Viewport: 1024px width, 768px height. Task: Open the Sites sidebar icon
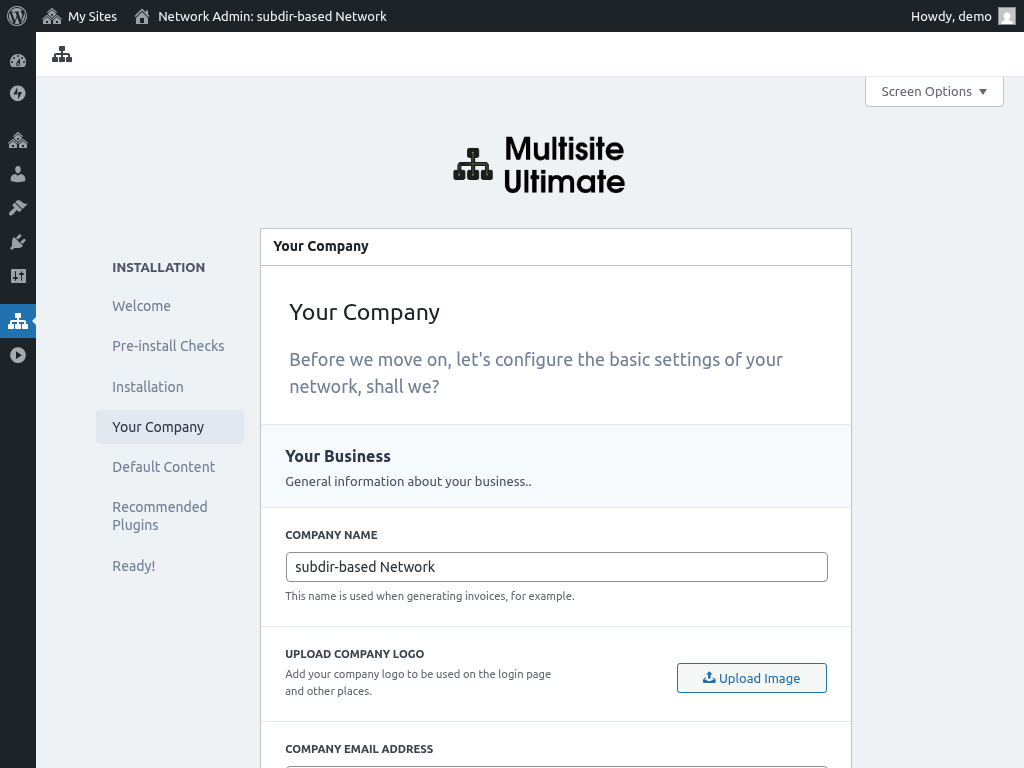(18, 140)
